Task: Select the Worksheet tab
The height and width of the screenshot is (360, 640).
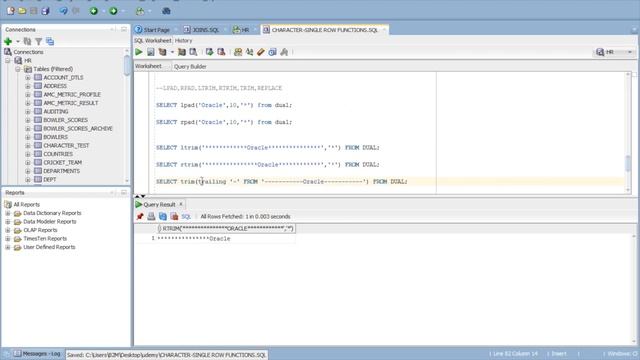Action: pos(148,66)
